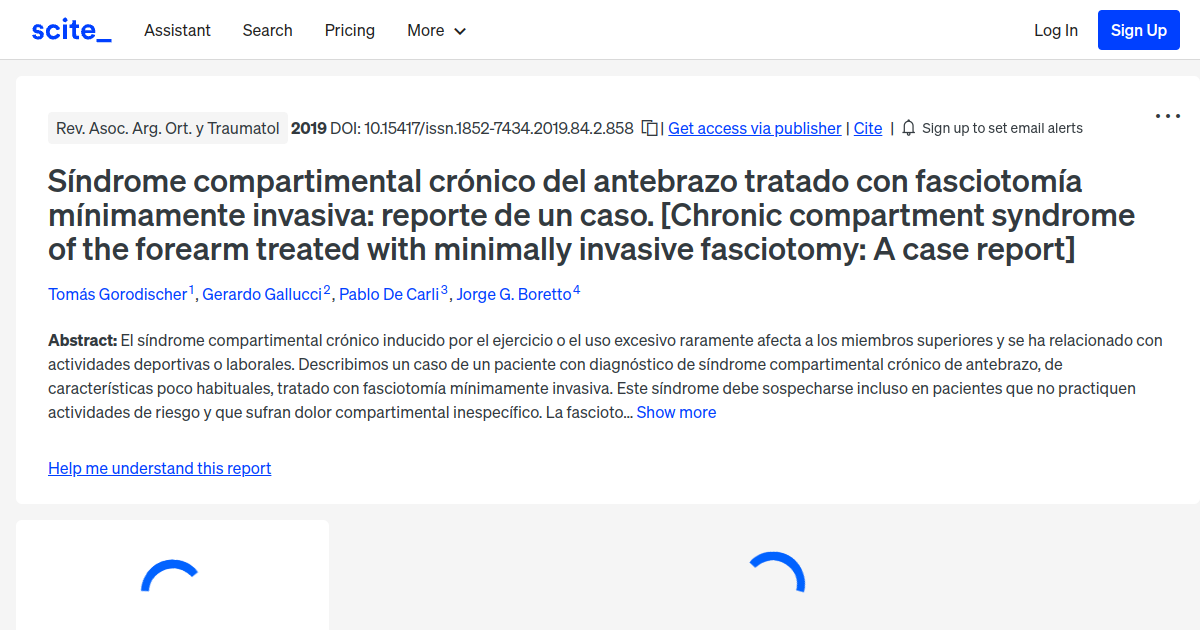The image size is (1200, 630).
Task: Click Sign up to set email alerts
Action: (x=1002, y=128)
